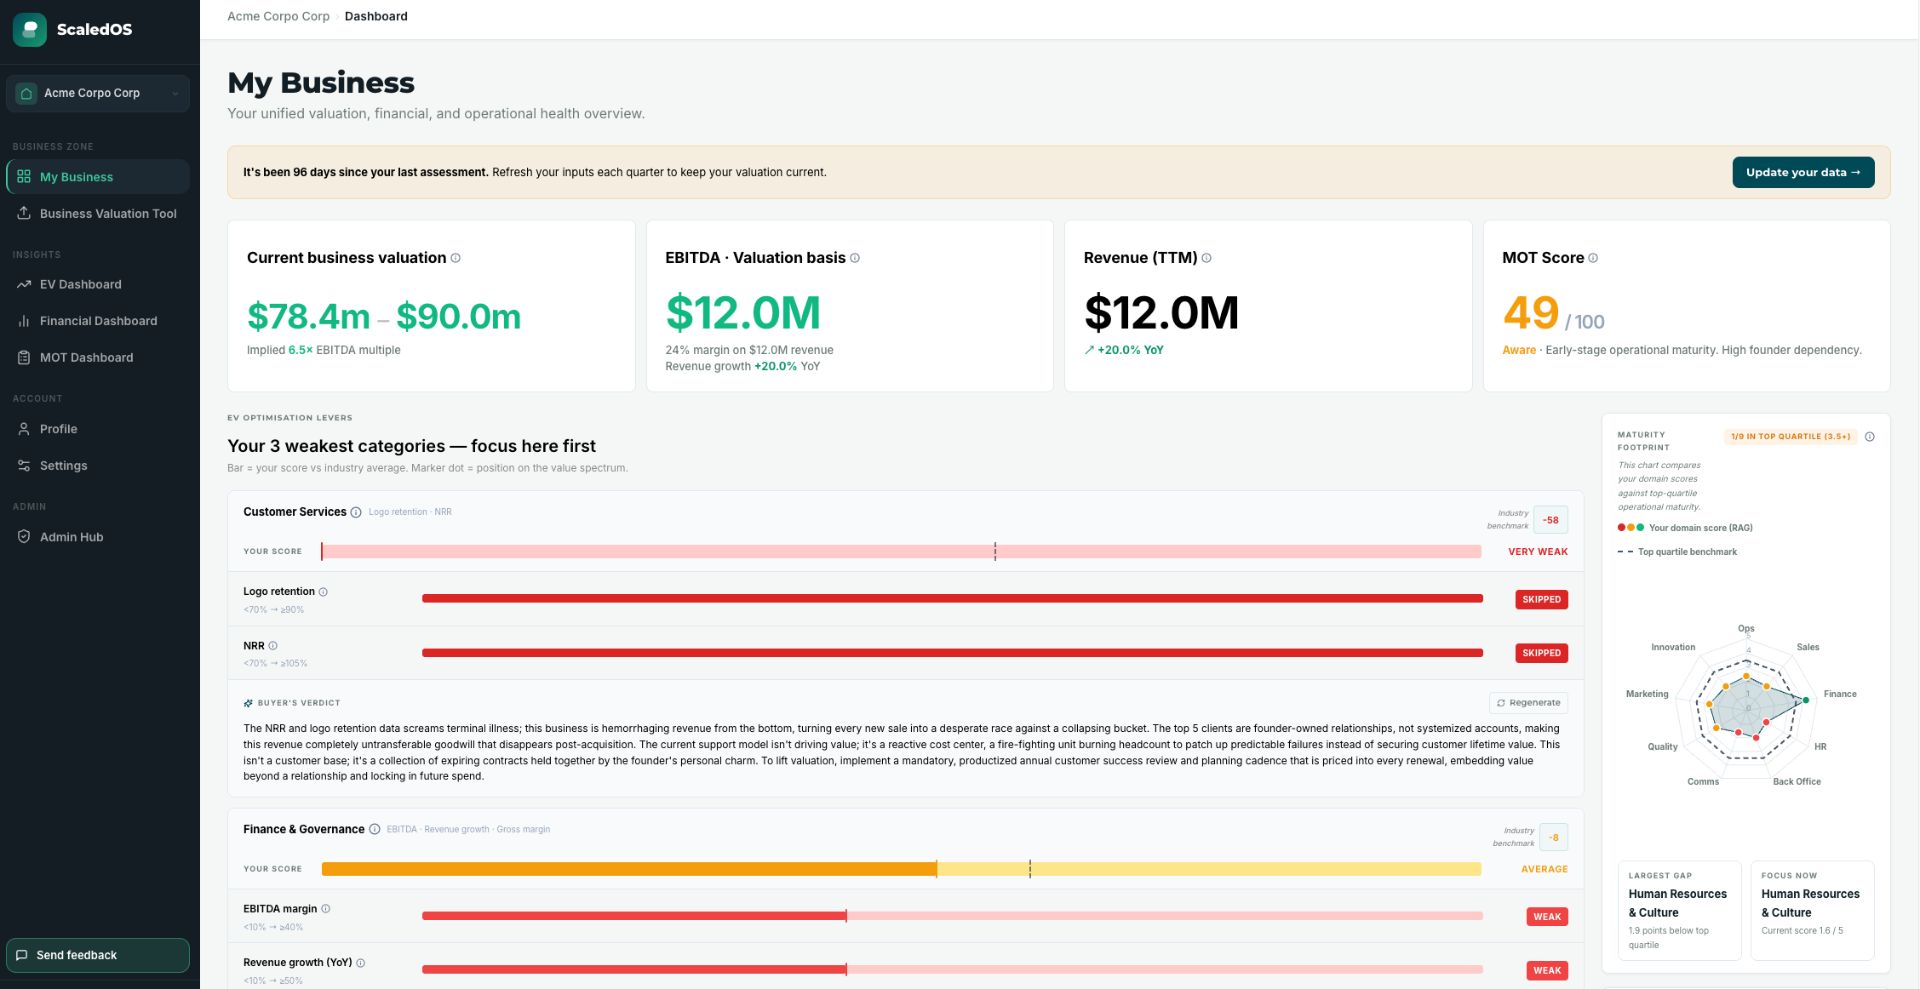Open Settings from the sidebar
The width and height of the screenshot is (1920, 989).
pos(98,466)
